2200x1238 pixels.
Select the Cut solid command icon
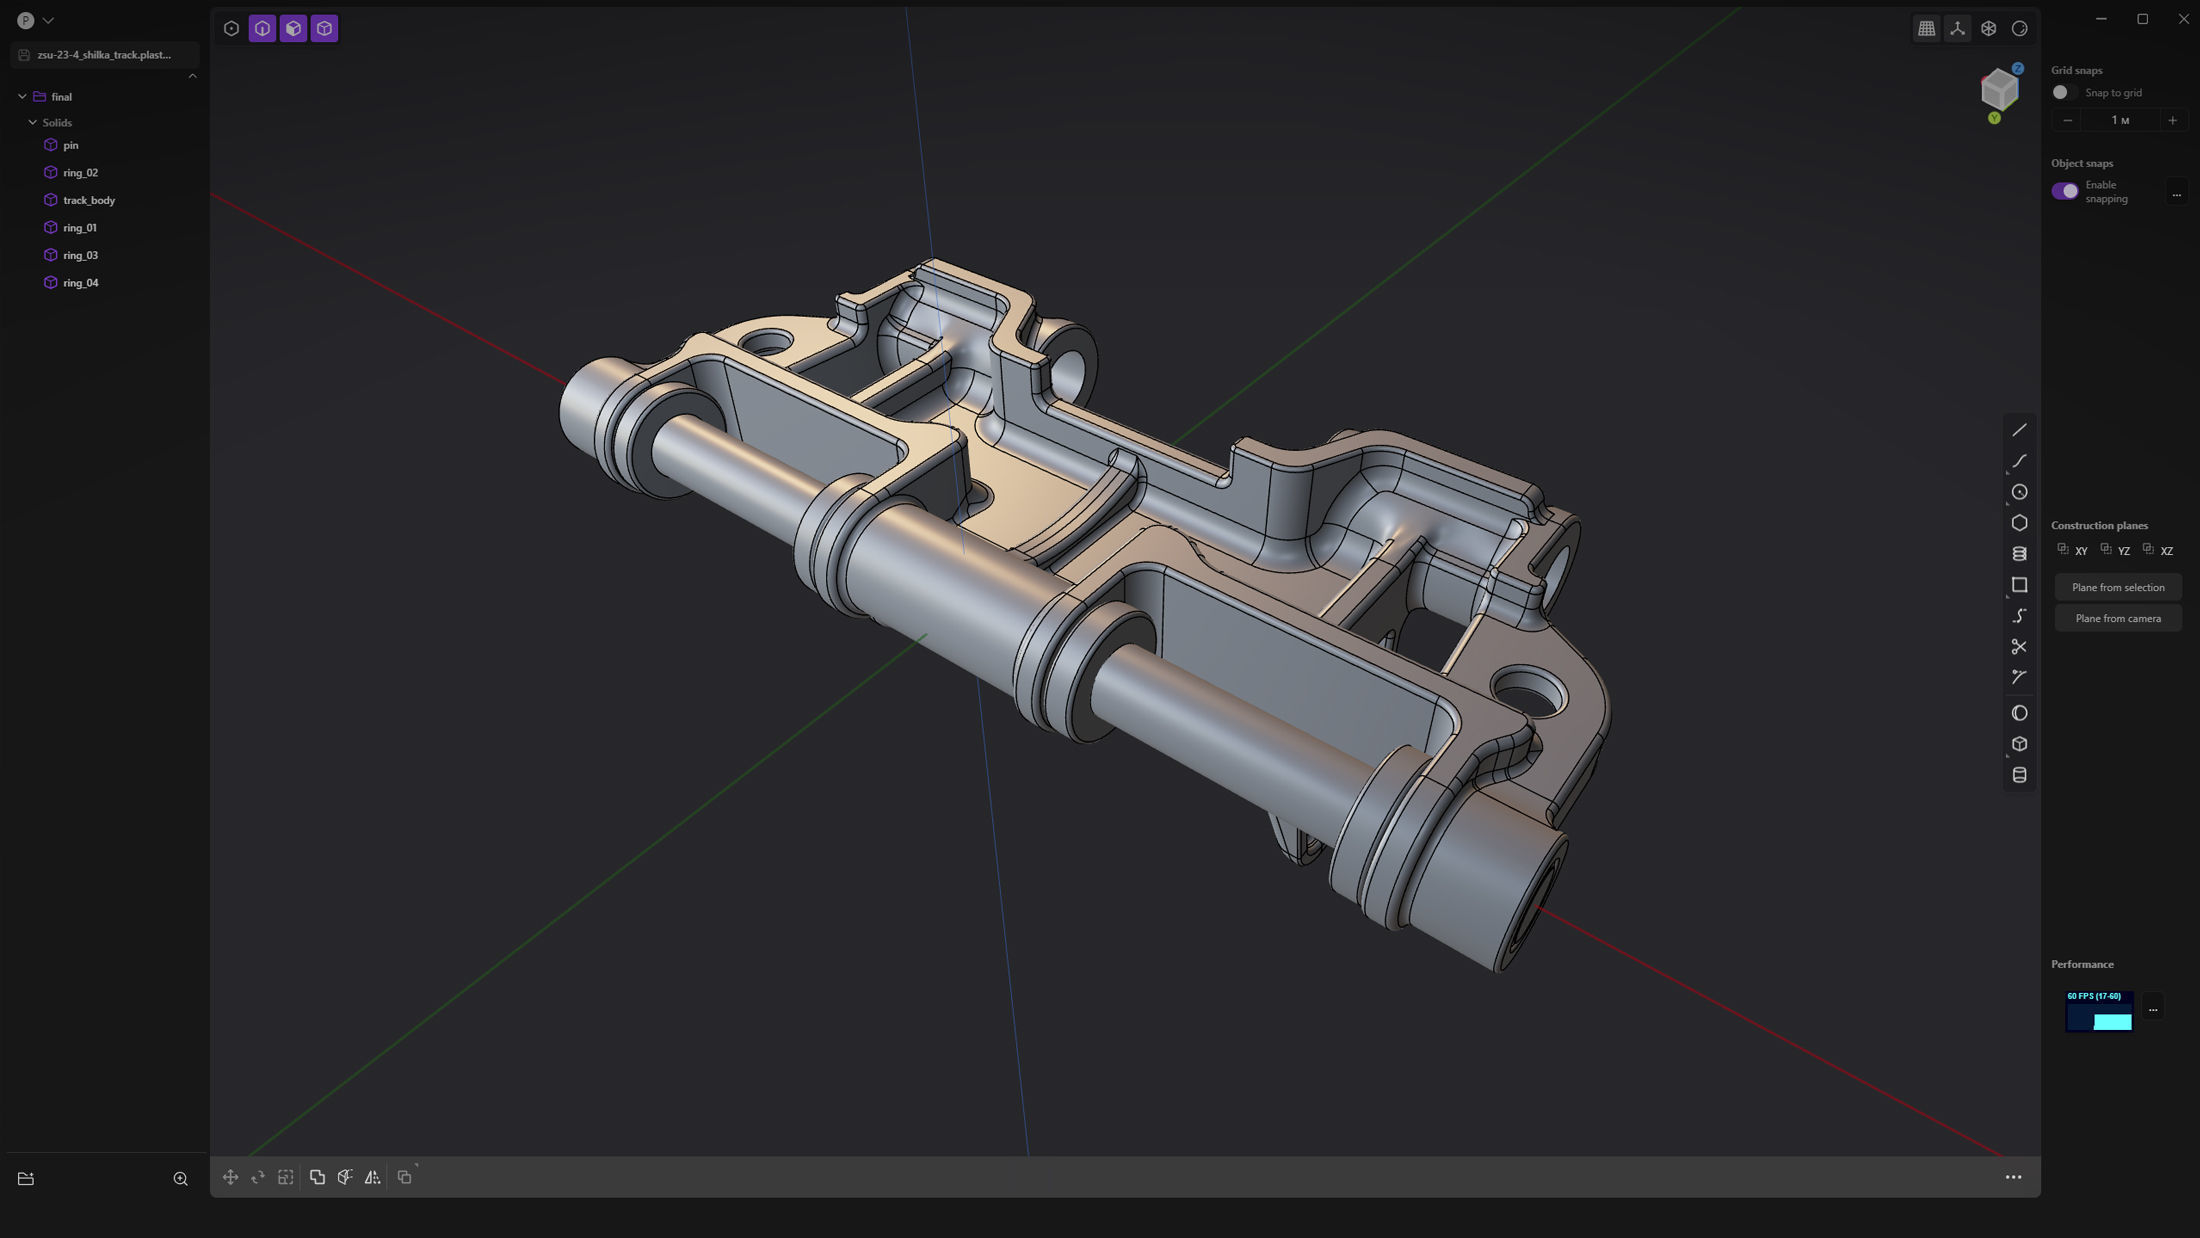345,1178
